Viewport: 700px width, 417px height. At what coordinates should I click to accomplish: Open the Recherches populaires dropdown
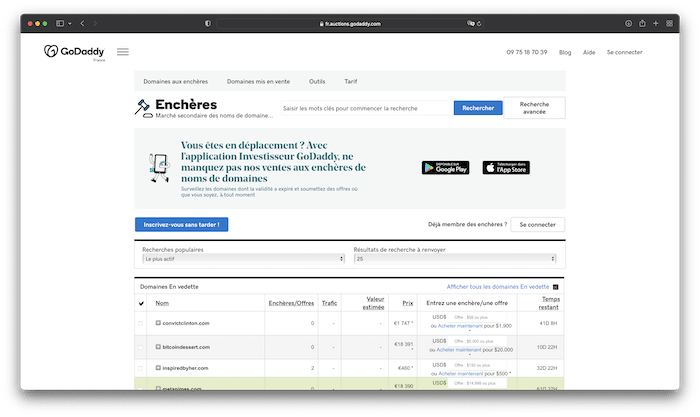(x=243, y=258)
